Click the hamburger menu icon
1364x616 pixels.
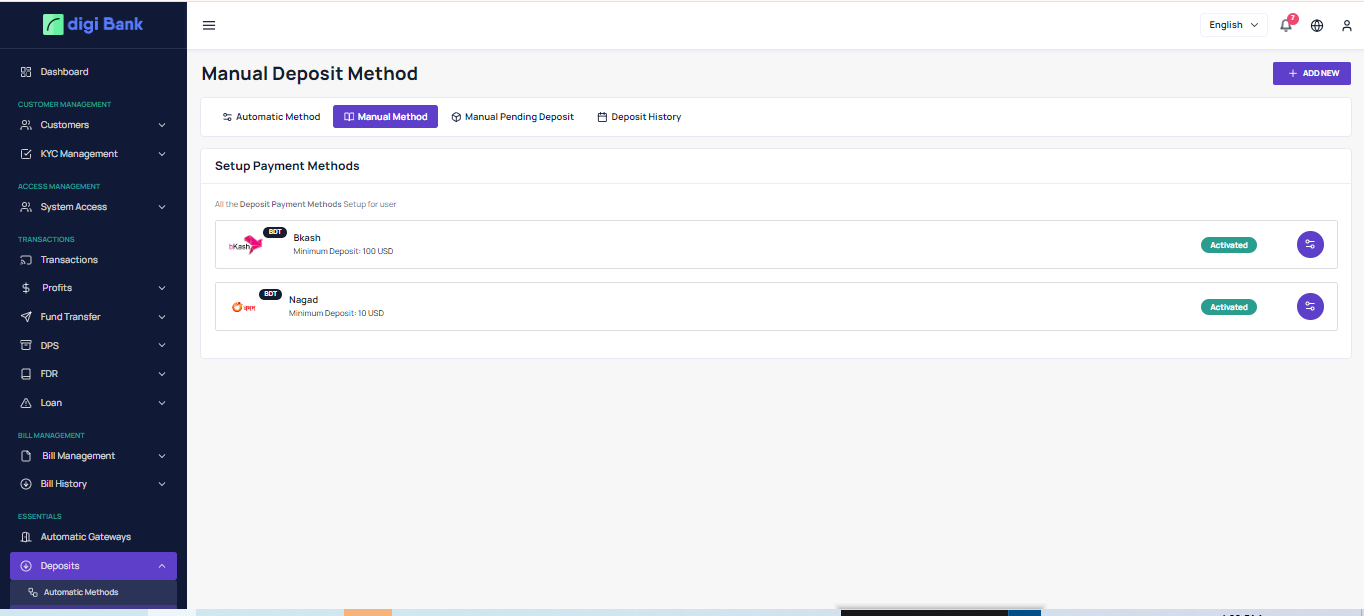click(x=209, y=25)
